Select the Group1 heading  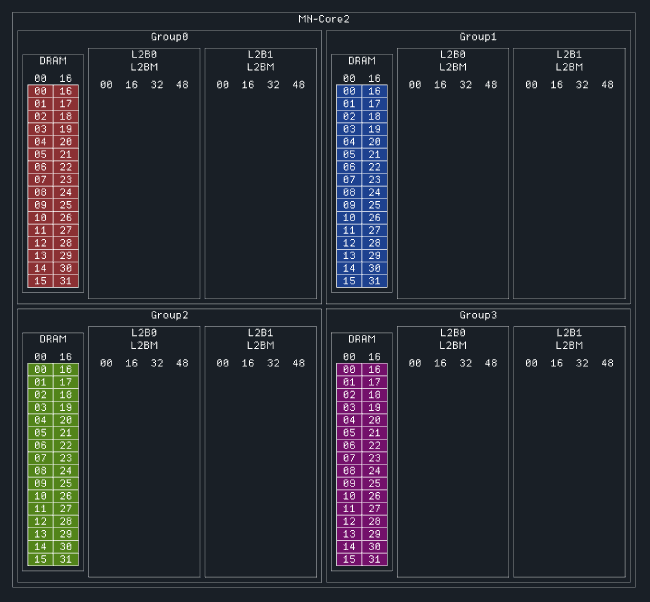(x=478, y=37)
